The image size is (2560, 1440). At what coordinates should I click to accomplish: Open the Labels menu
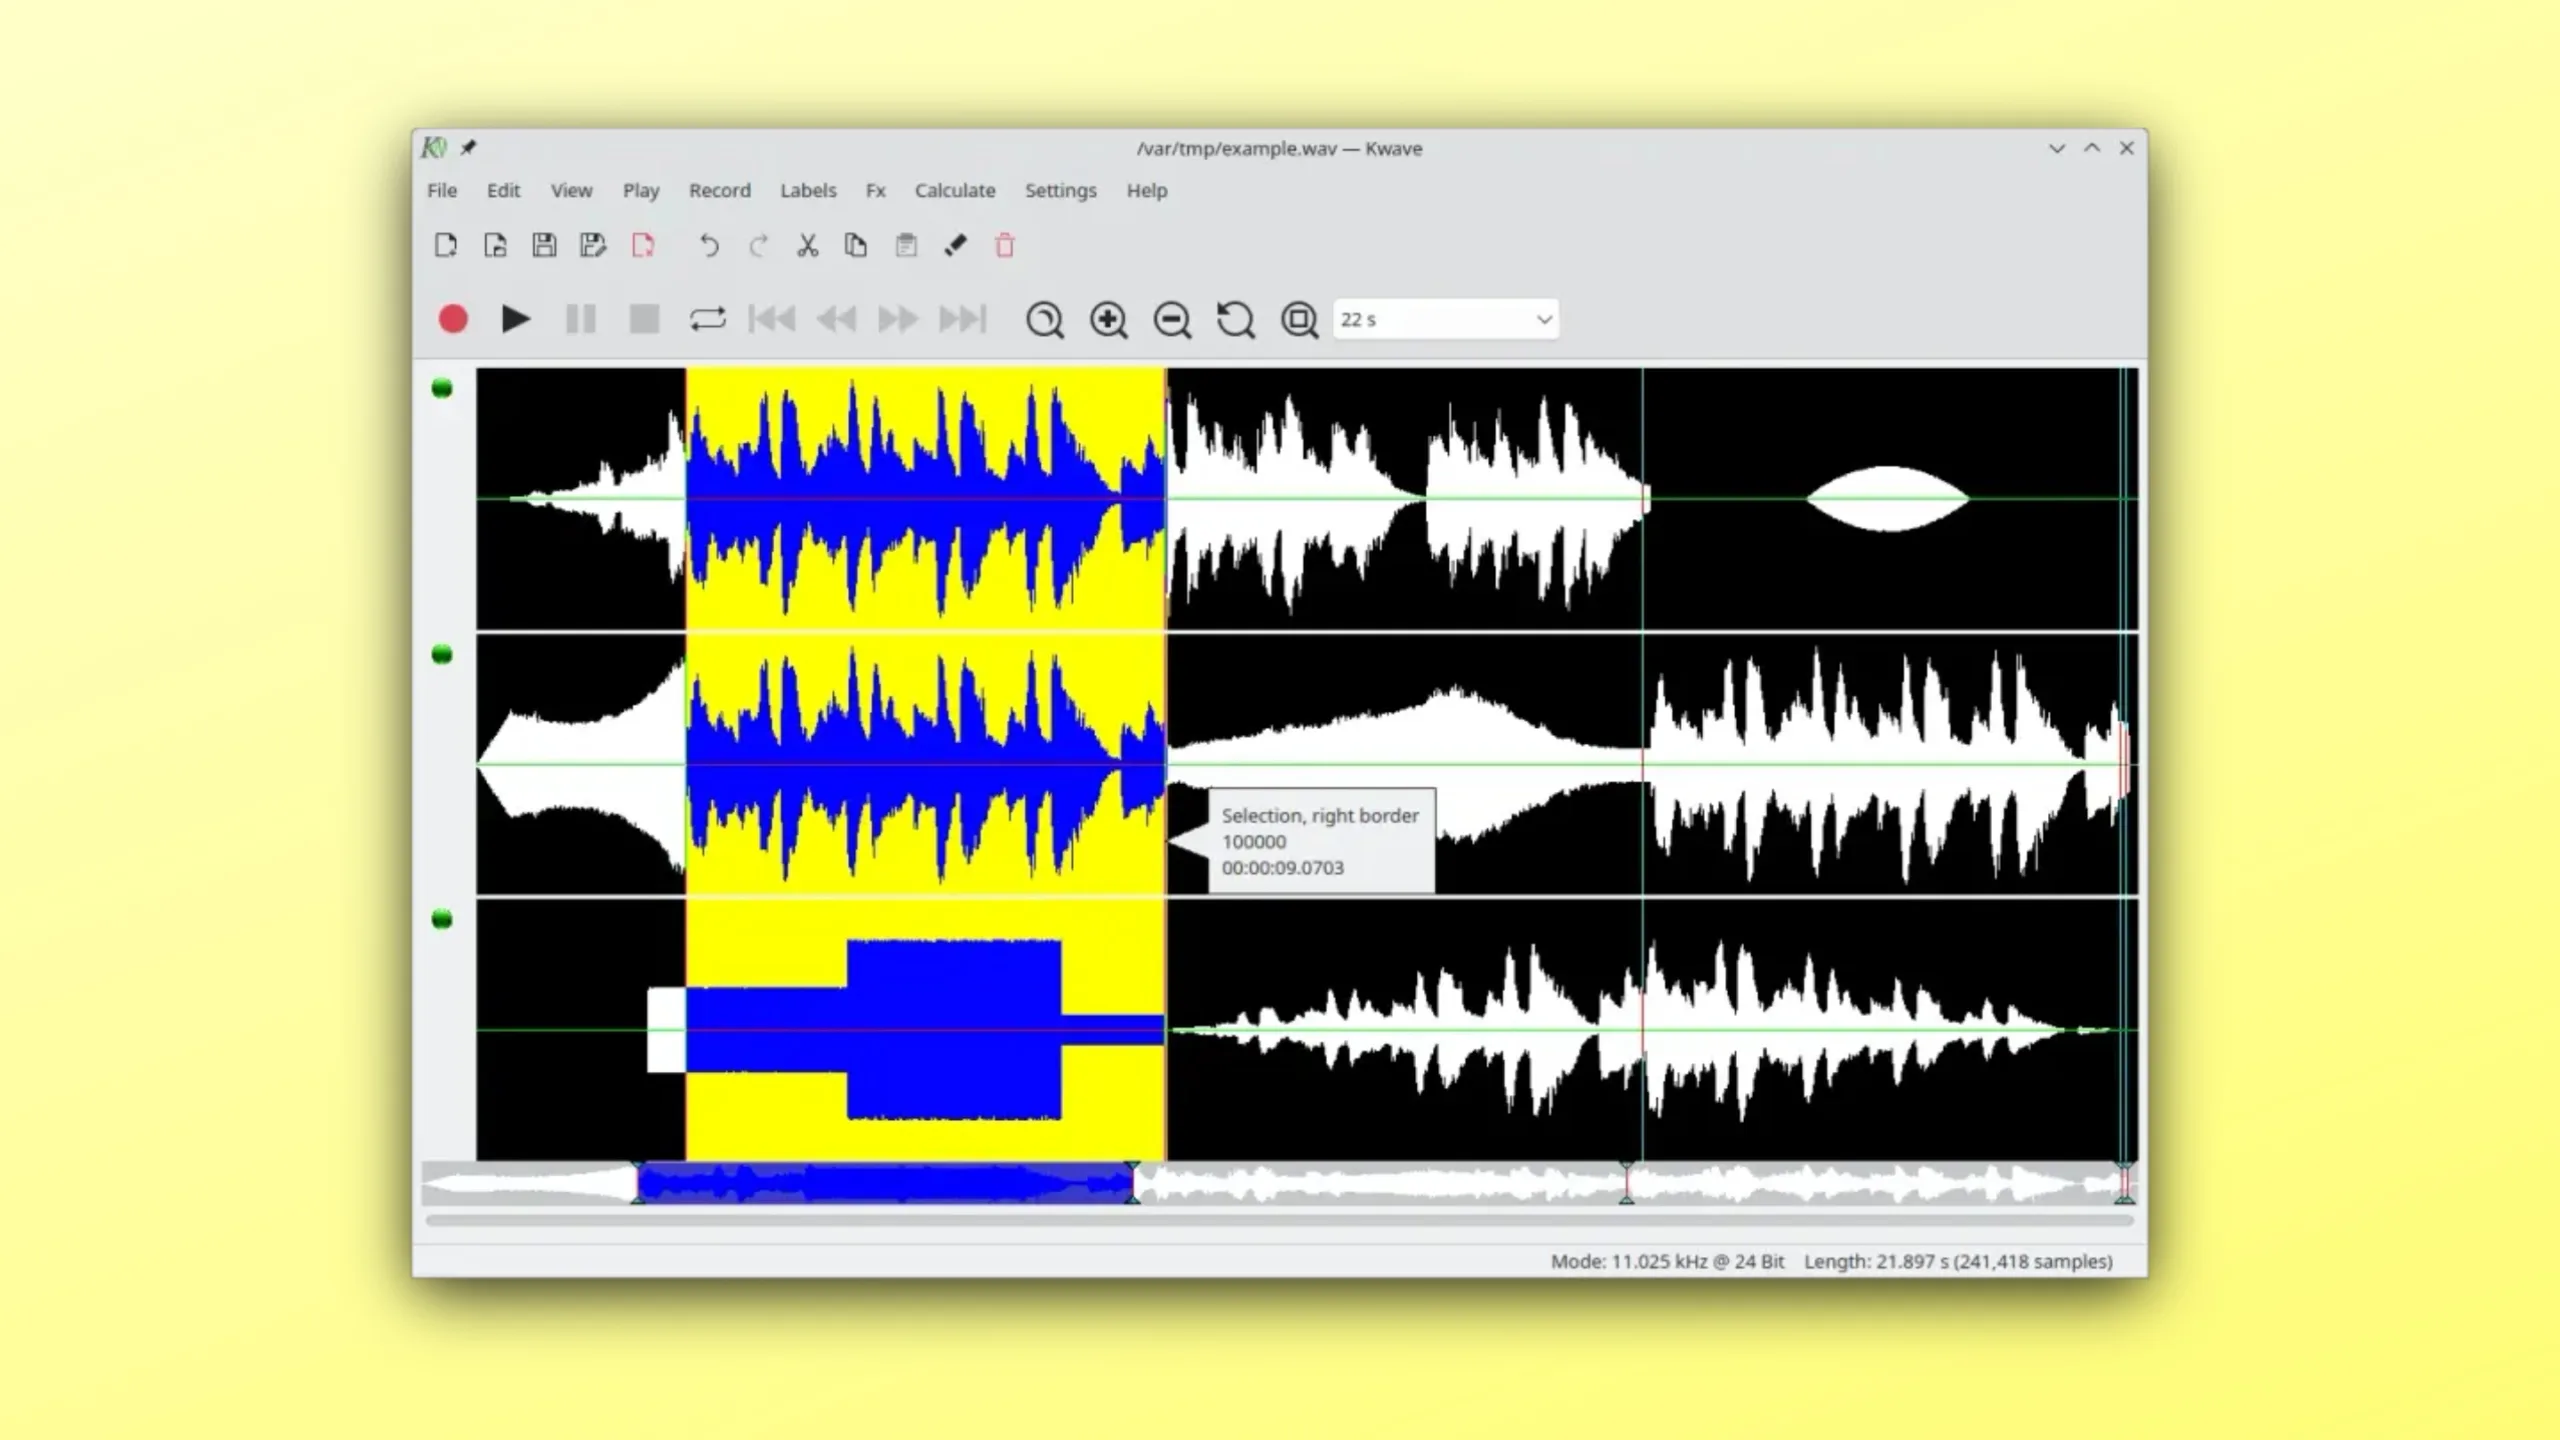tap(808, 190)
